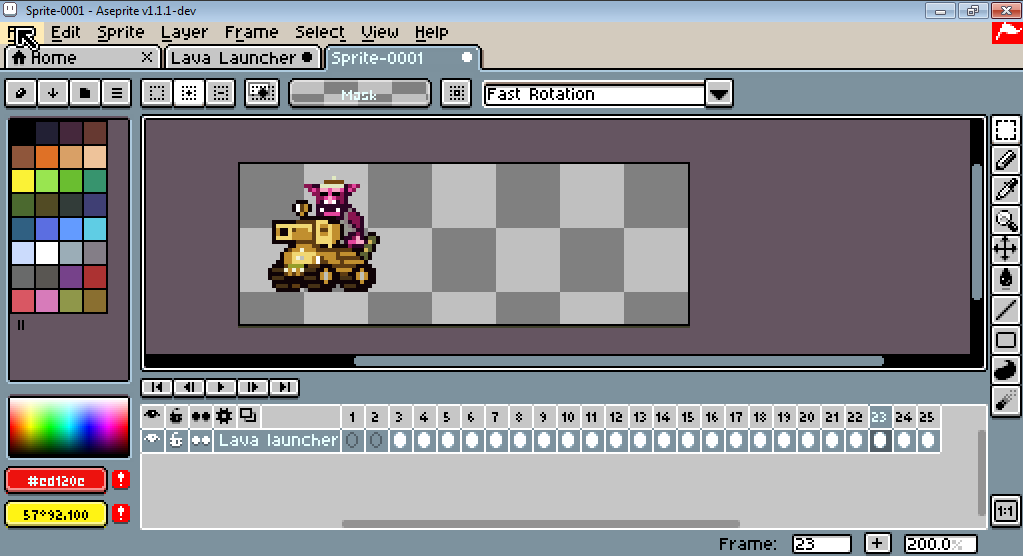Select the Move tool
This screenshot has height=556, width=1023.
coord(1005,249)
